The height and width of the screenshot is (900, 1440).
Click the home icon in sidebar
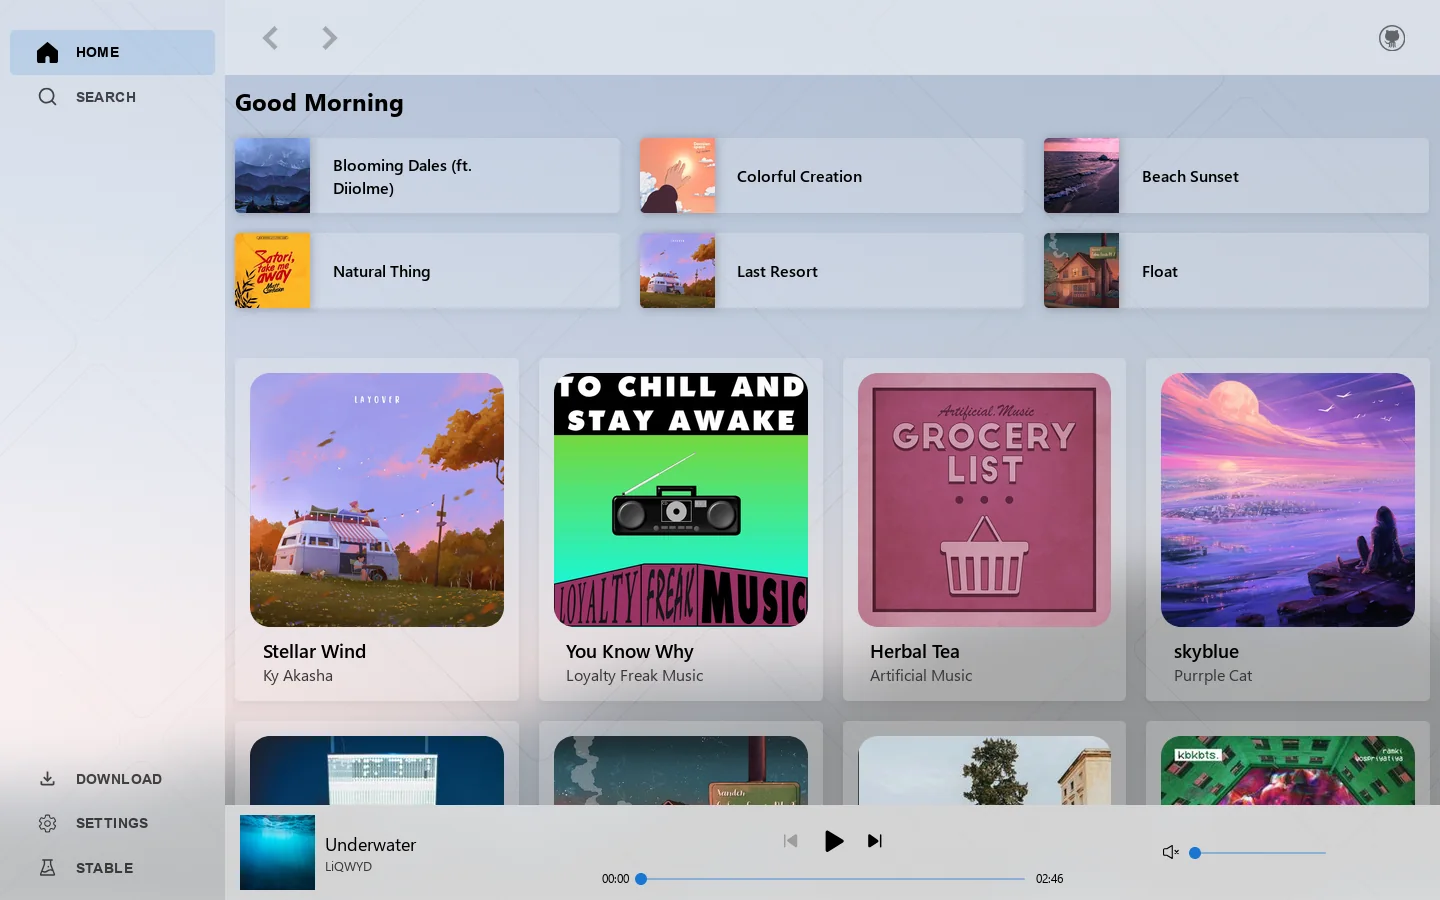pyautogui.click(x=47, y=52)
